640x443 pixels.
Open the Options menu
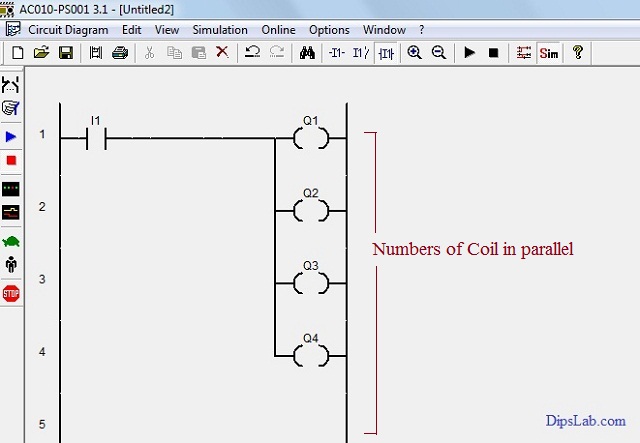(329, 30)
